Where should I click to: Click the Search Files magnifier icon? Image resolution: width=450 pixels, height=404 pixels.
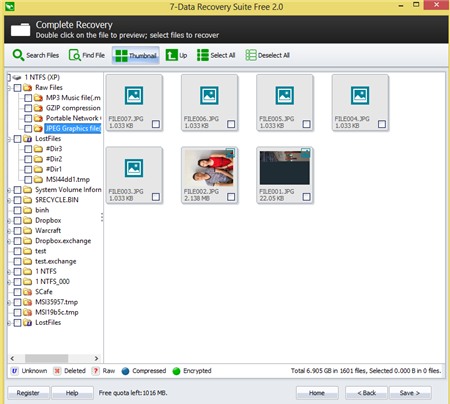tap(18, 55)
